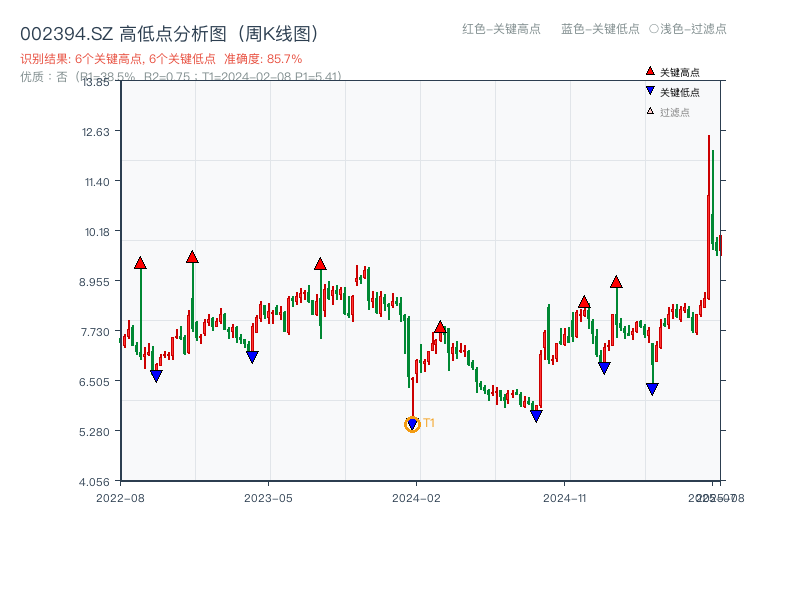800x600 pixels.
Task: Click the 过滤点 legend triangle icon
Action: 650,111
